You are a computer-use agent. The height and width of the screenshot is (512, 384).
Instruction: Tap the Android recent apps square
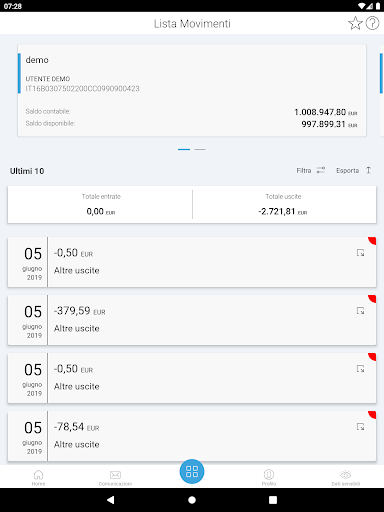273,500
